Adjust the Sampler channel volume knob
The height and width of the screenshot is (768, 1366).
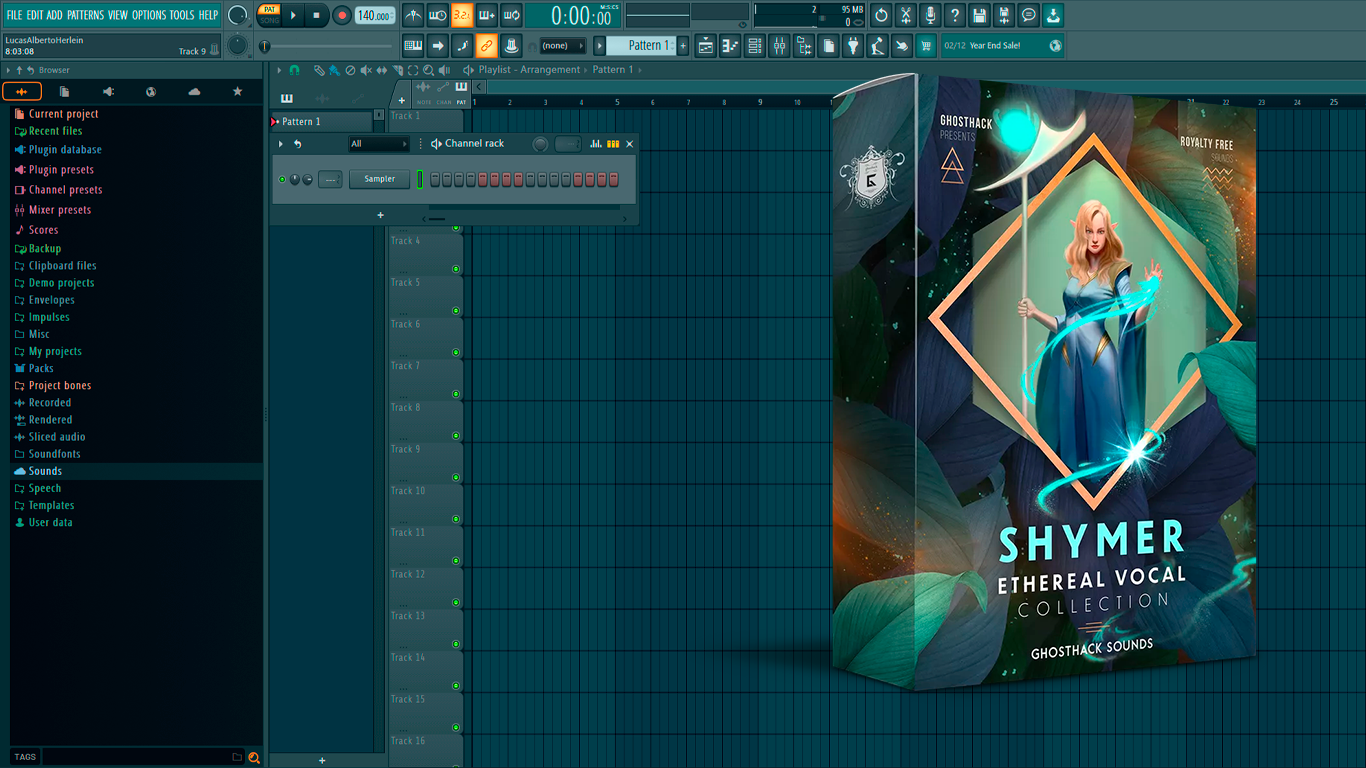307,179
